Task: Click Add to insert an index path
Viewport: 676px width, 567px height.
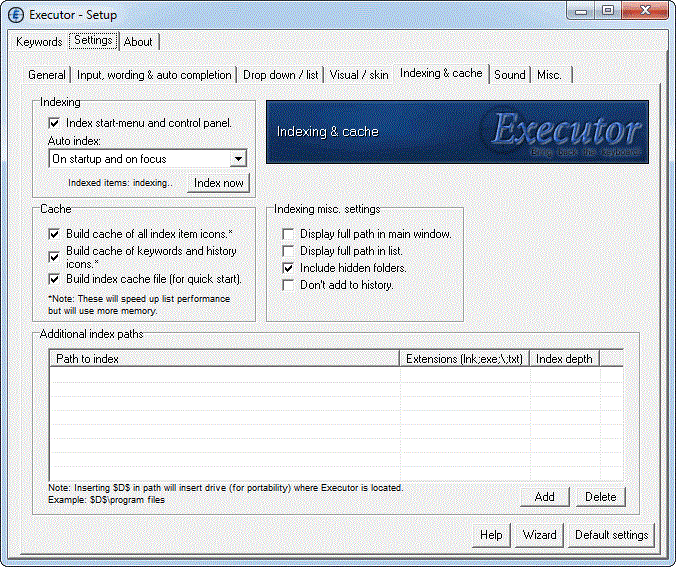Action: click(x=544, y=497)
